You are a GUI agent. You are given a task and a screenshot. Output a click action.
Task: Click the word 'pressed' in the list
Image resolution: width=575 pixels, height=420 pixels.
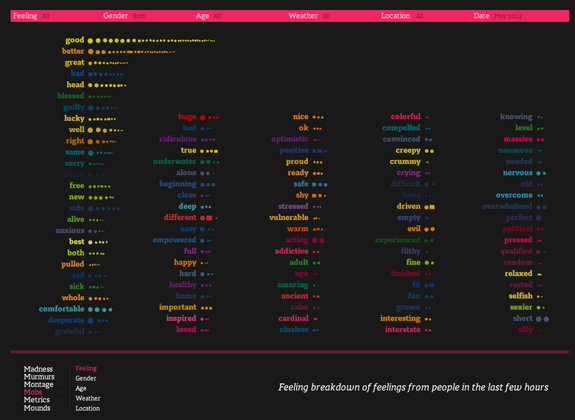pos(518,240)
